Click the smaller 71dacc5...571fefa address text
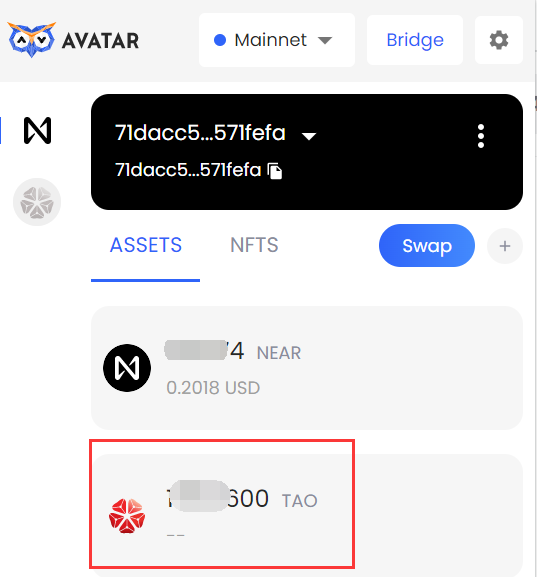 [188, 170]
